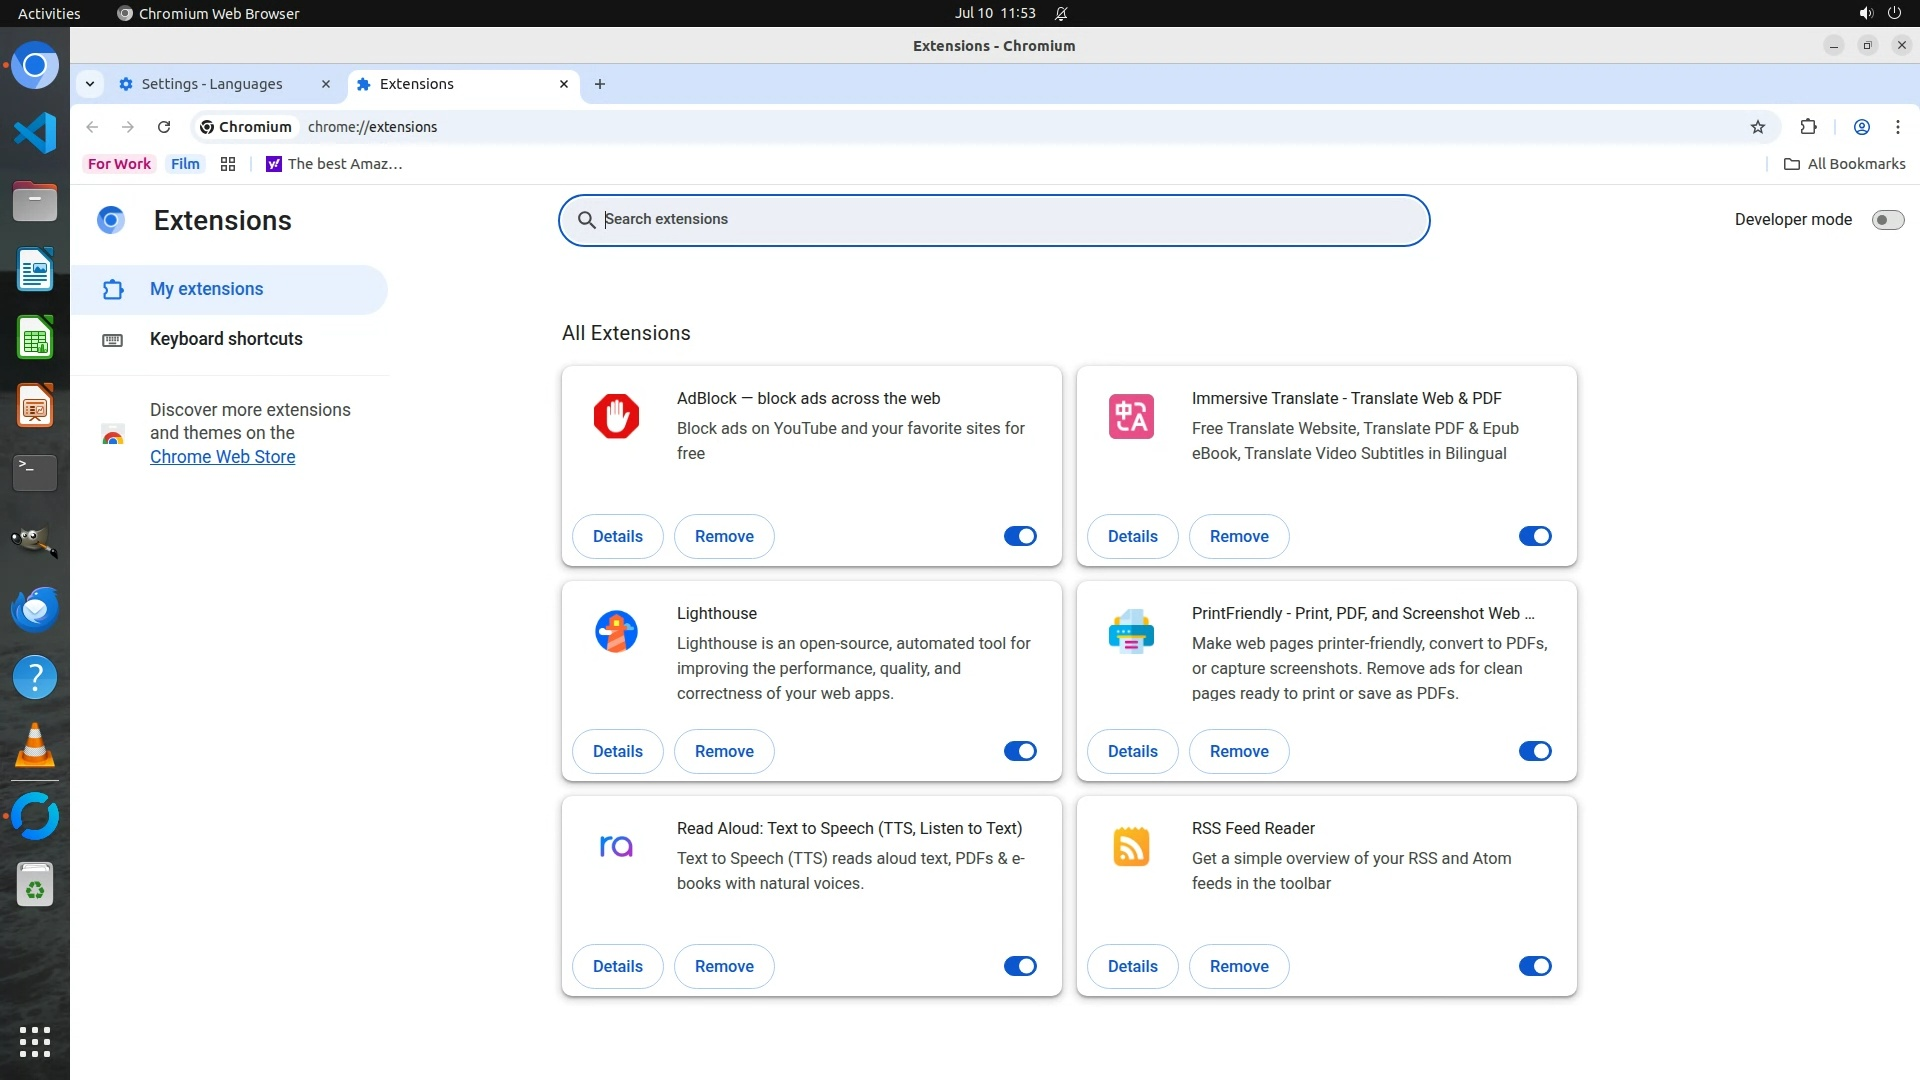Turn off the PrintFriendly extension toggle
The image size is (1920, 1080).
1535,751
